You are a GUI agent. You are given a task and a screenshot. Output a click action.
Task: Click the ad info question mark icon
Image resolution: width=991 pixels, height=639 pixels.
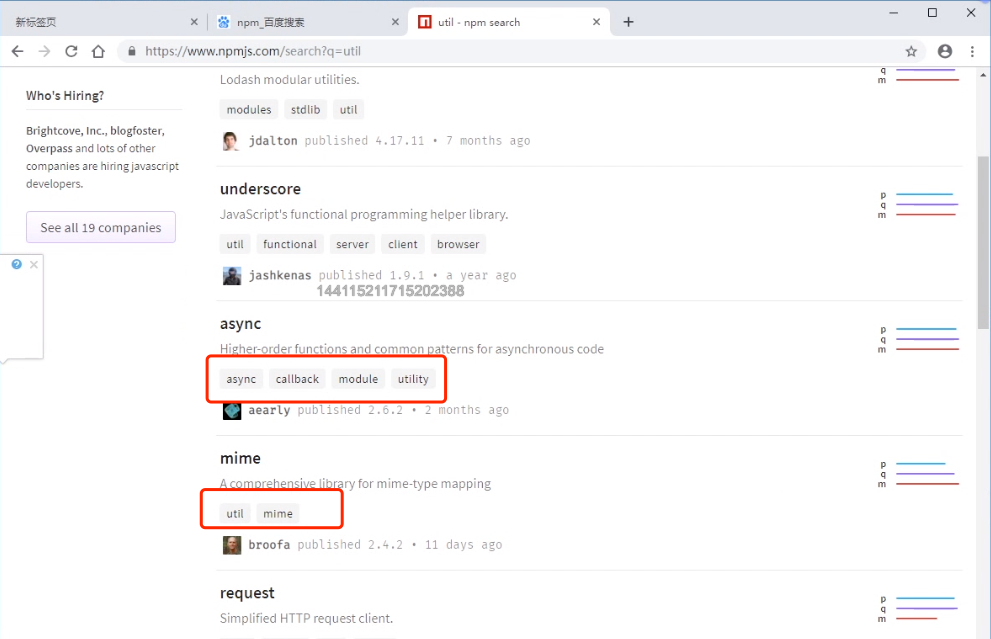[16, 264]
